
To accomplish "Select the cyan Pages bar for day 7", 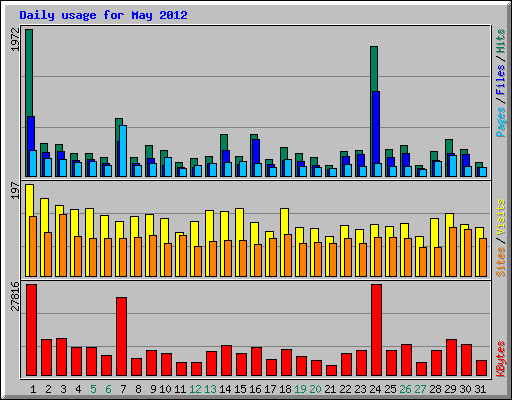I will click(123, 151).
